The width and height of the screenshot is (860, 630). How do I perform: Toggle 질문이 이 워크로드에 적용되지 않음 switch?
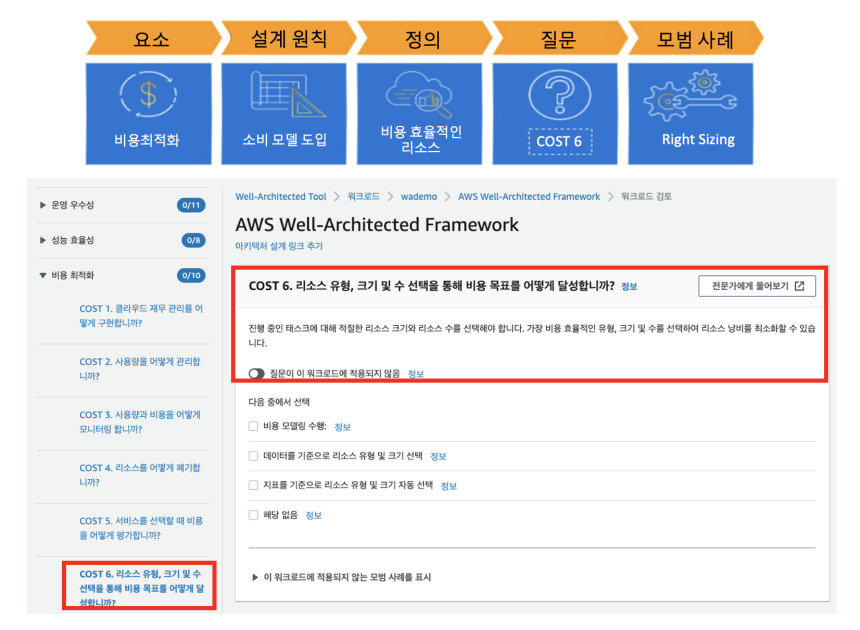257,373
